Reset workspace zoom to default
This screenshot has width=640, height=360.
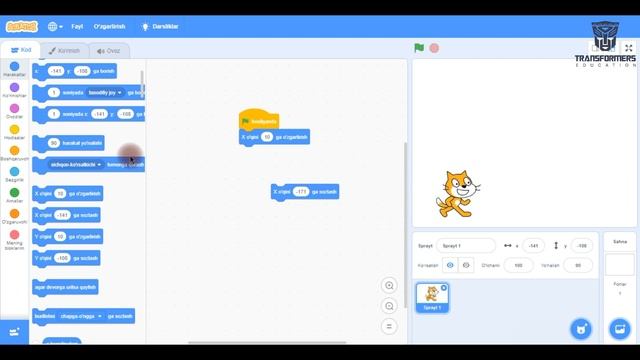tap(389, 327)
